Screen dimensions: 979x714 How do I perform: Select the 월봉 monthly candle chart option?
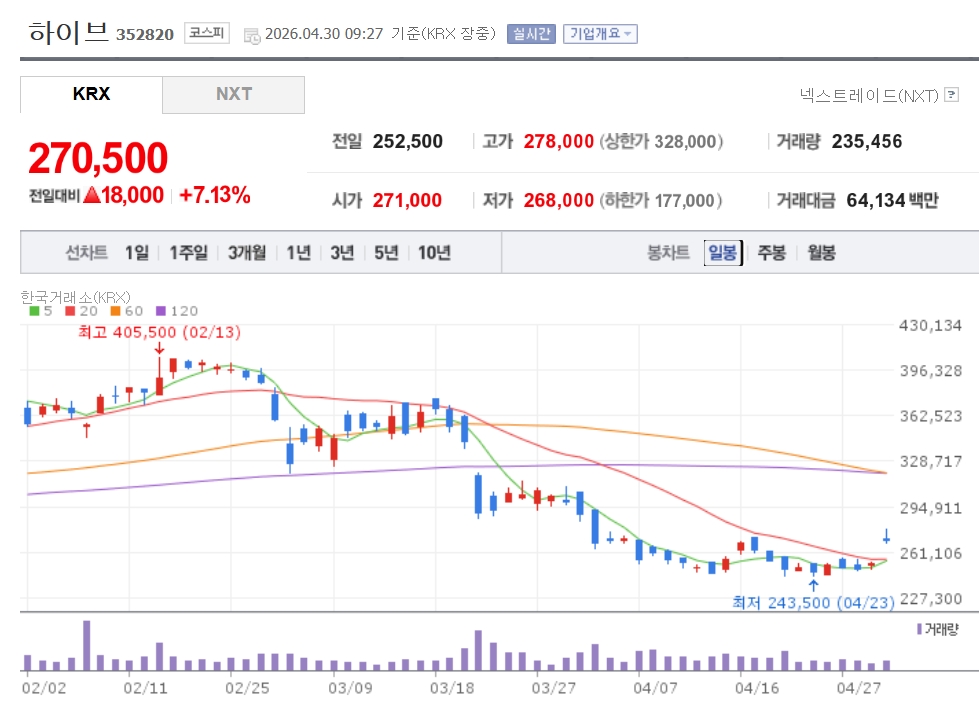click(821, 253)
